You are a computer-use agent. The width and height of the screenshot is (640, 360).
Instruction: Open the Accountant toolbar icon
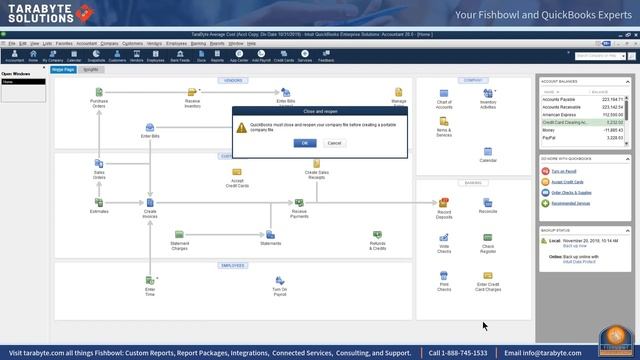[15, 56]
